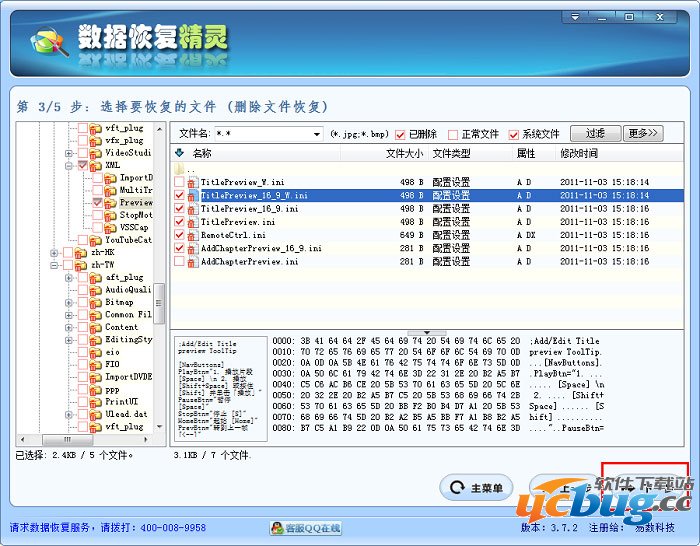
Task: Click file icon of RemoteCtrl.ini
Action: [192, 235]
